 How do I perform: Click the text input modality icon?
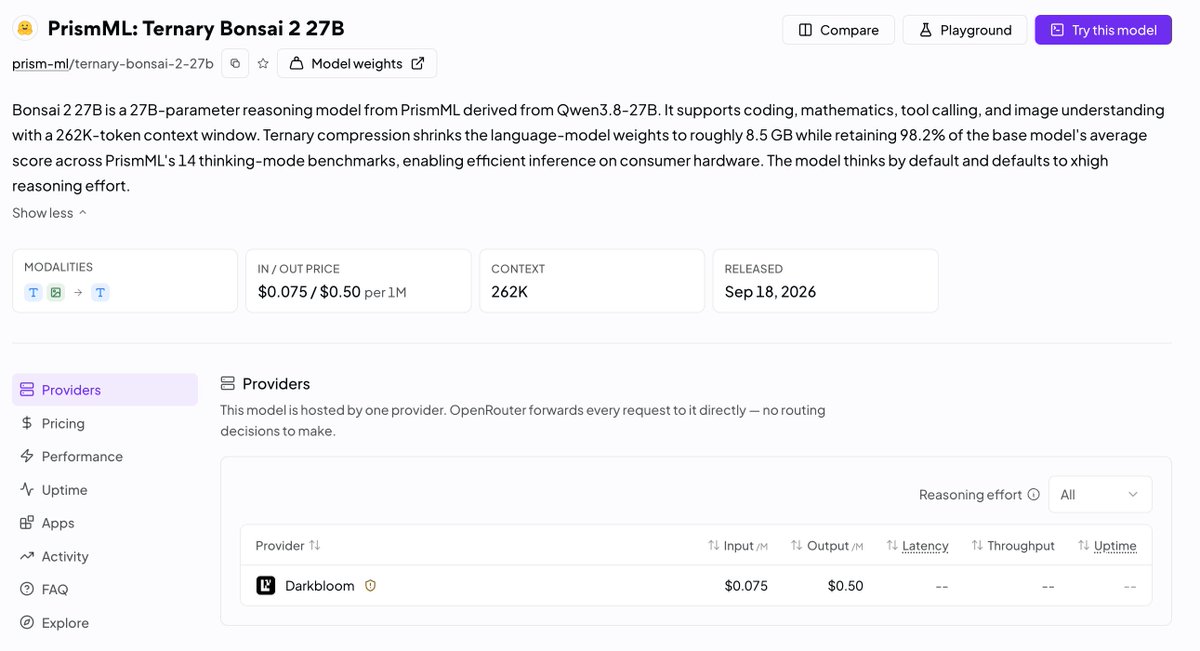coord(32,293)
